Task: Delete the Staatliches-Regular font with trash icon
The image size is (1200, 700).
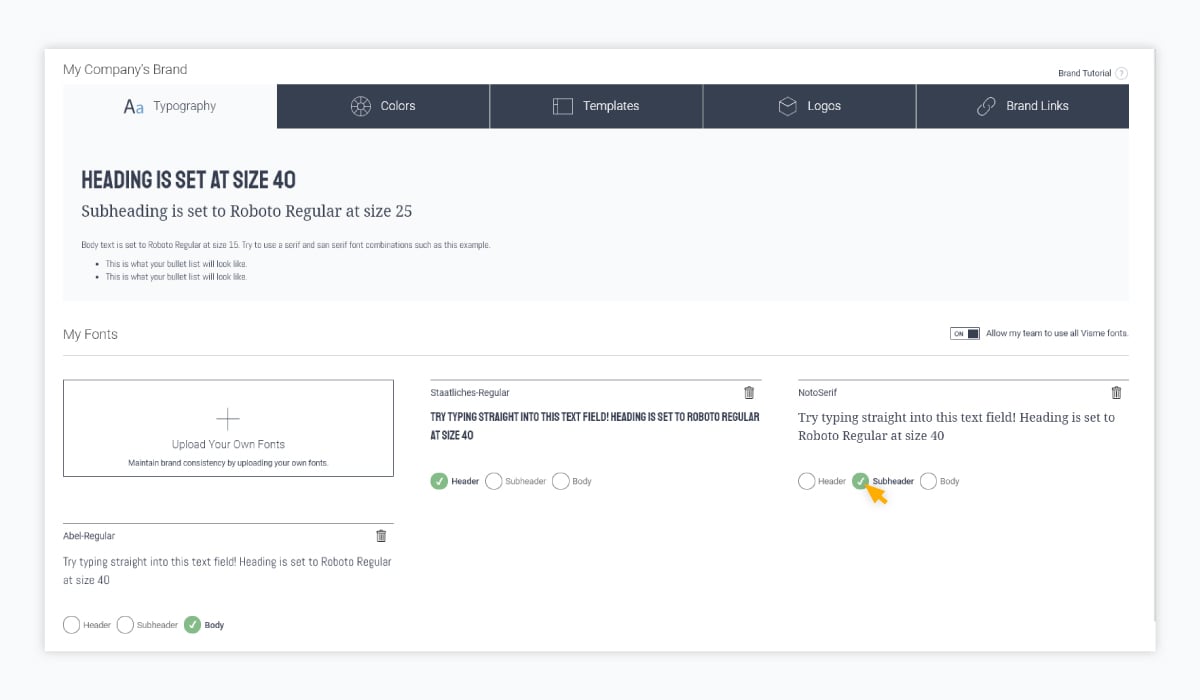Action: point(749,393)
